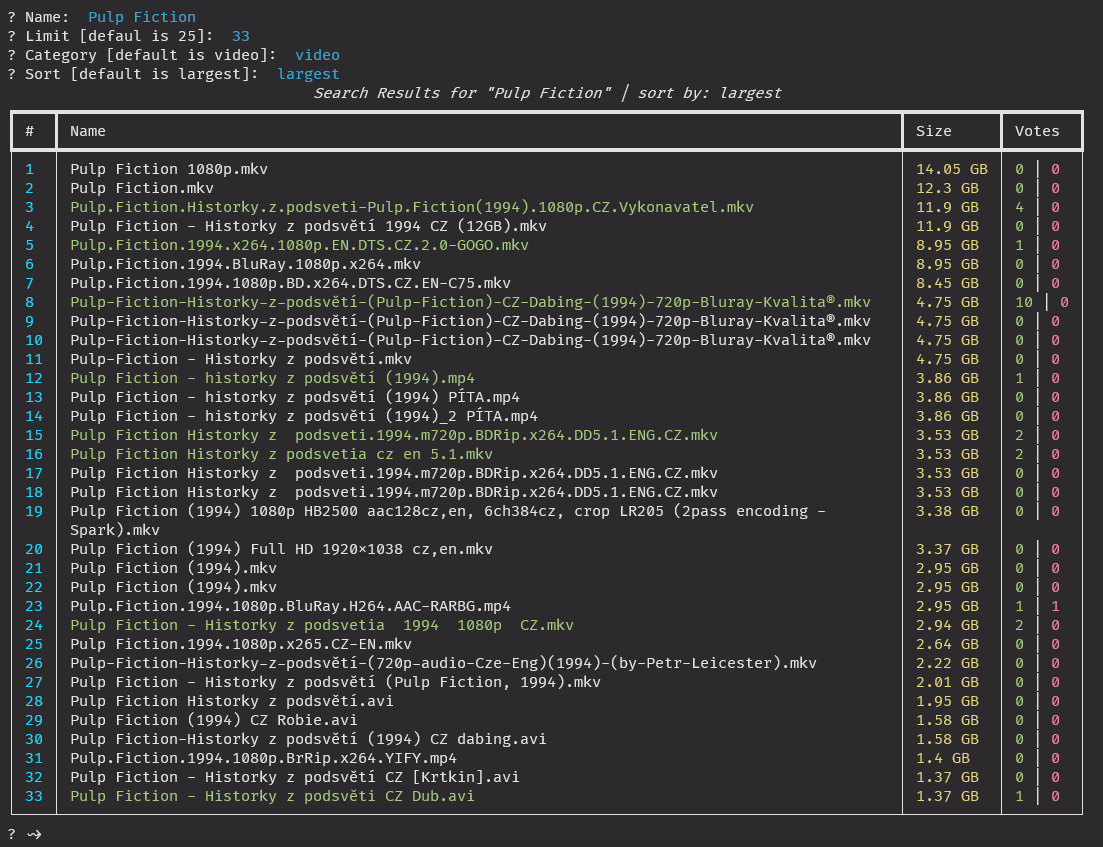
Task: Click the 10 upvotes count in row 8
Action: [x=1024, y=302]
